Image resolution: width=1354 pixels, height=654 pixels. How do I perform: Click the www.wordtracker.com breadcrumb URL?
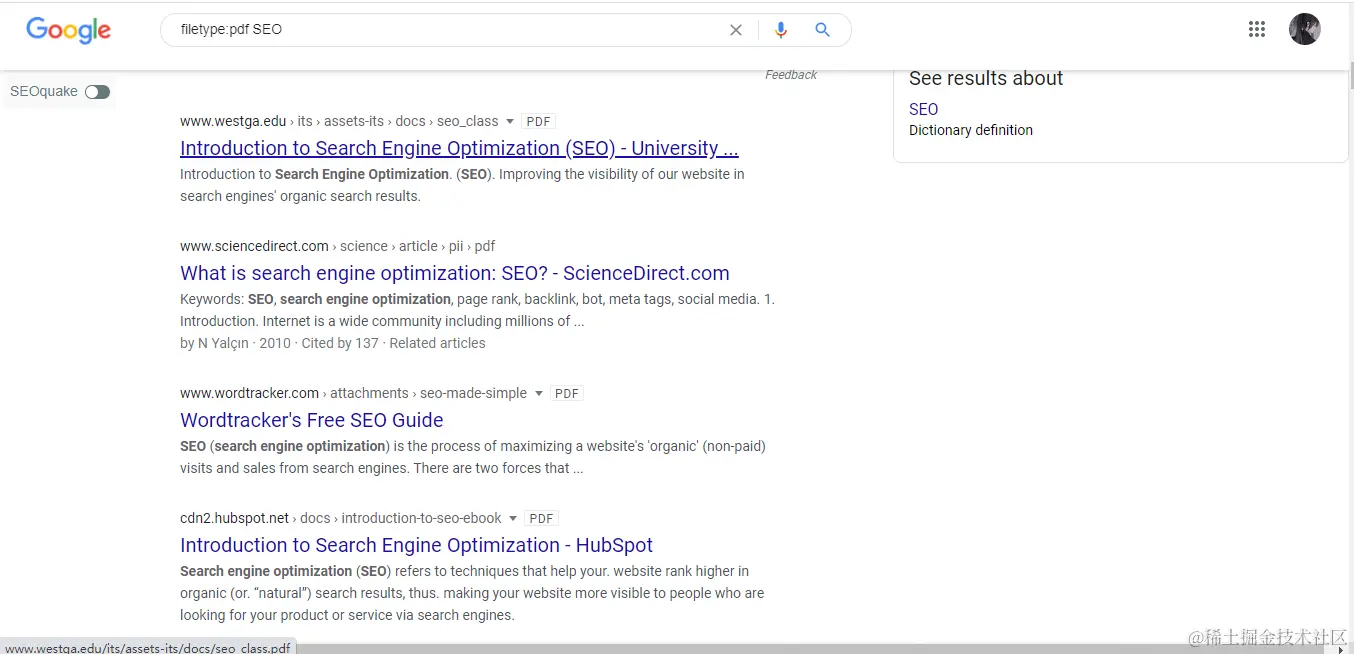[249, 393]
